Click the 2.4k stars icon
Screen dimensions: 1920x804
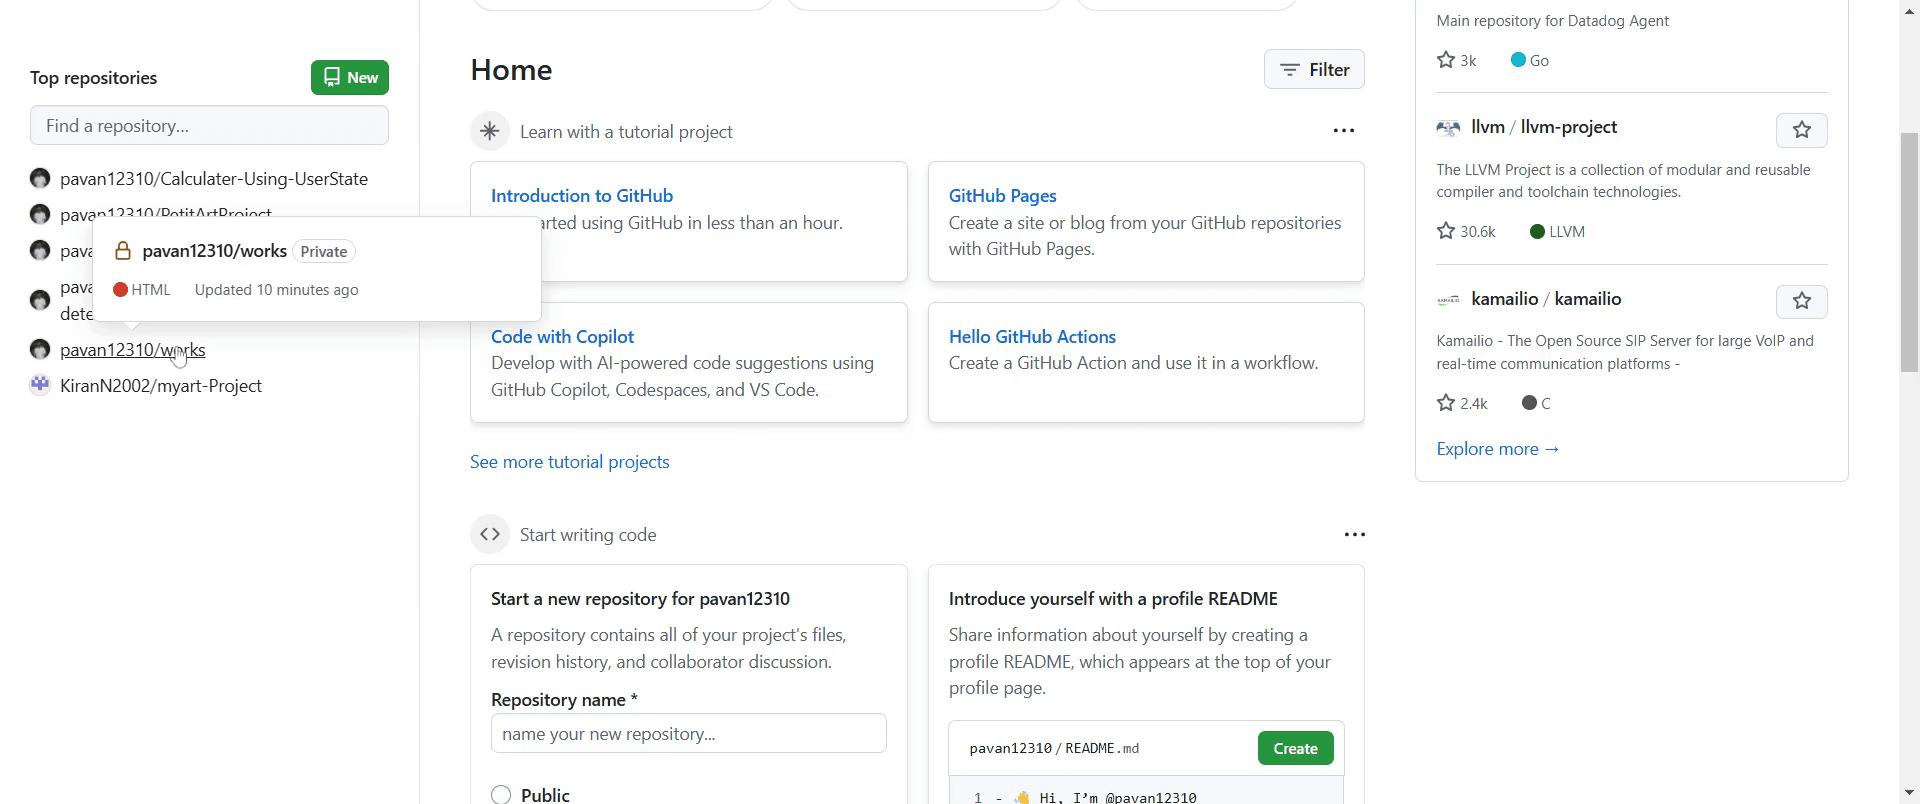coord(1446,403)
